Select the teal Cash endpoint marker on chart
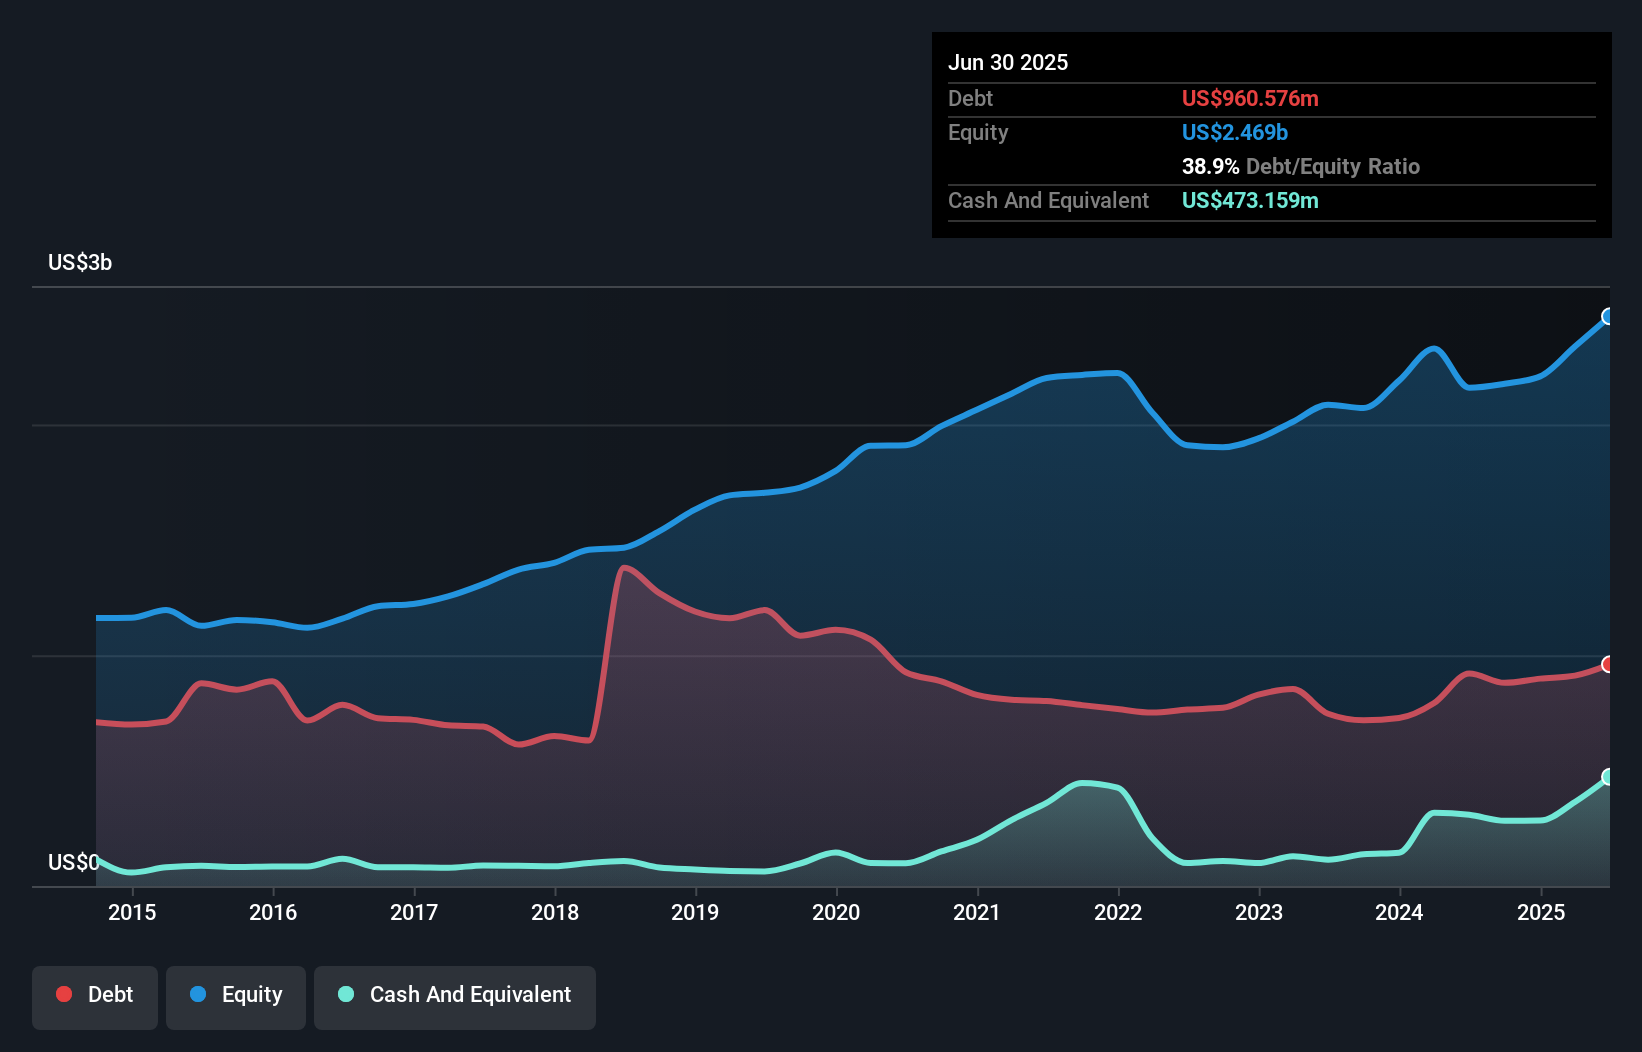The width and height of the screenshot is (1642, 1052). click(1608, 777)
